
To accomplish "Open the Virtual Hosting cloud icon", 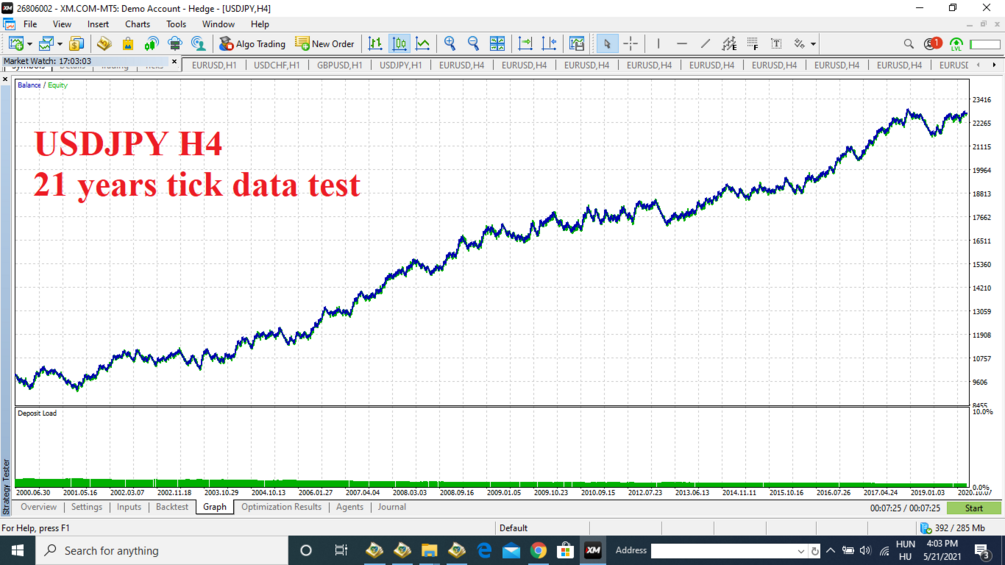I will (175, 44).
